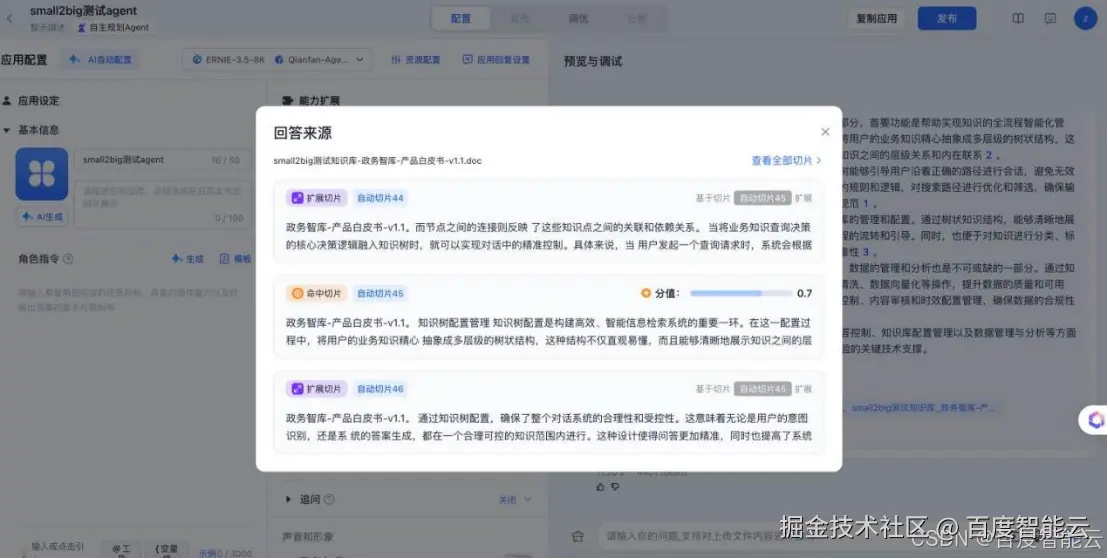Expand the 追问 section
This screenshot has height=559, width=1108.
pyautogui.click(x=288, y=500)
